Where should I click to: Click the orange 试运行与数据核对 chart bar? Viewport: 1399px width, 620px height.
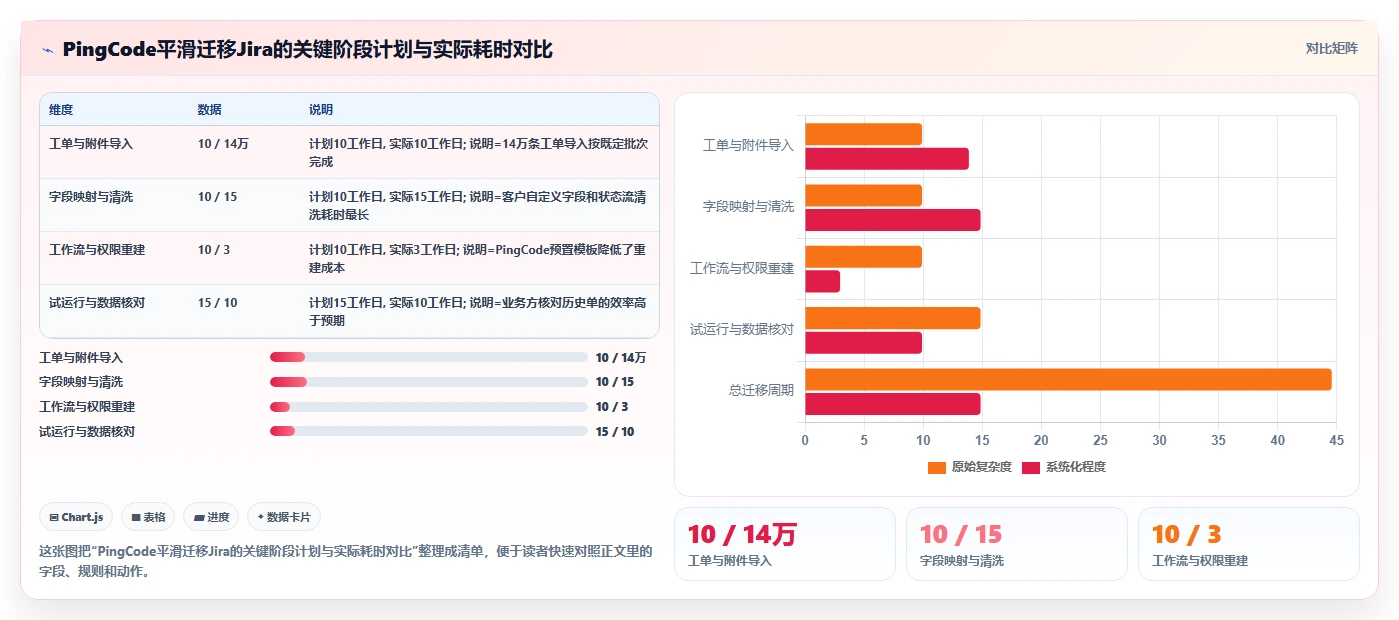click(x=893, y=318)
